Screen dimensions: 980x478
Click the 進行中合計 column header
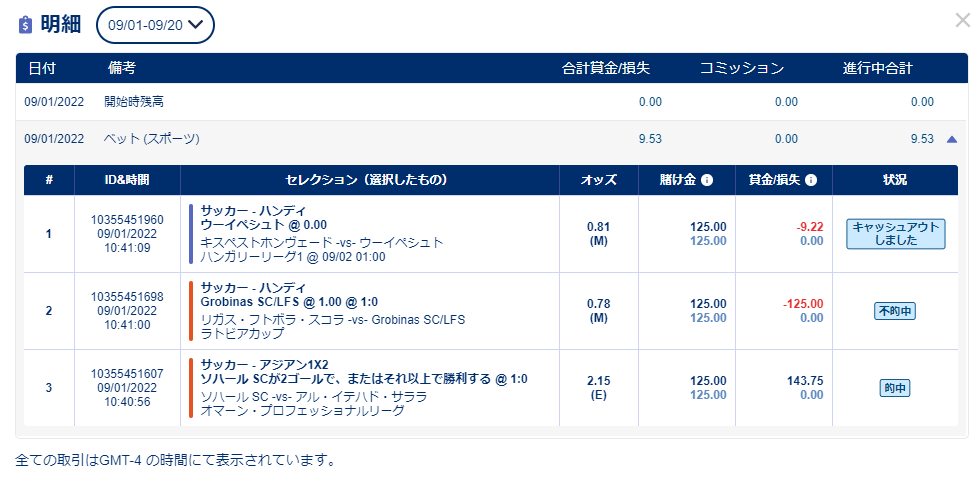click(878, 69)
